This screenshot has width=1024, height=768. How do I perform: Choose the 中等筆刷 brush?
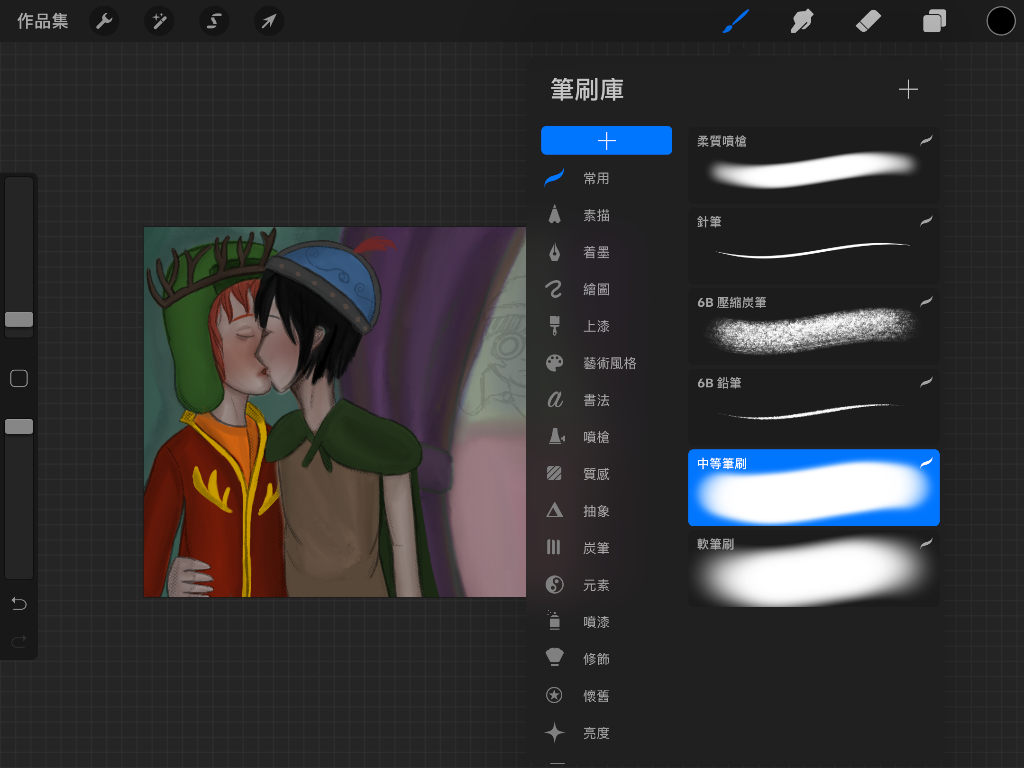(814, 487)
